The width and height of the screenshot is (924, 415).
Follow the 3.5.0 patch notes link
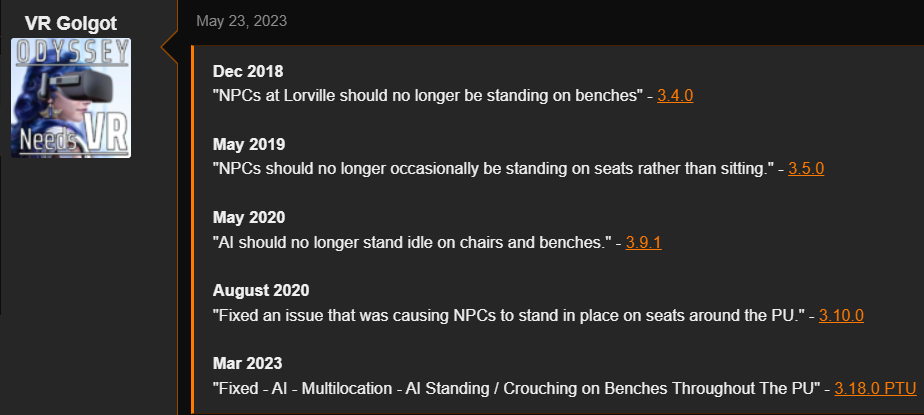point(806,169)
